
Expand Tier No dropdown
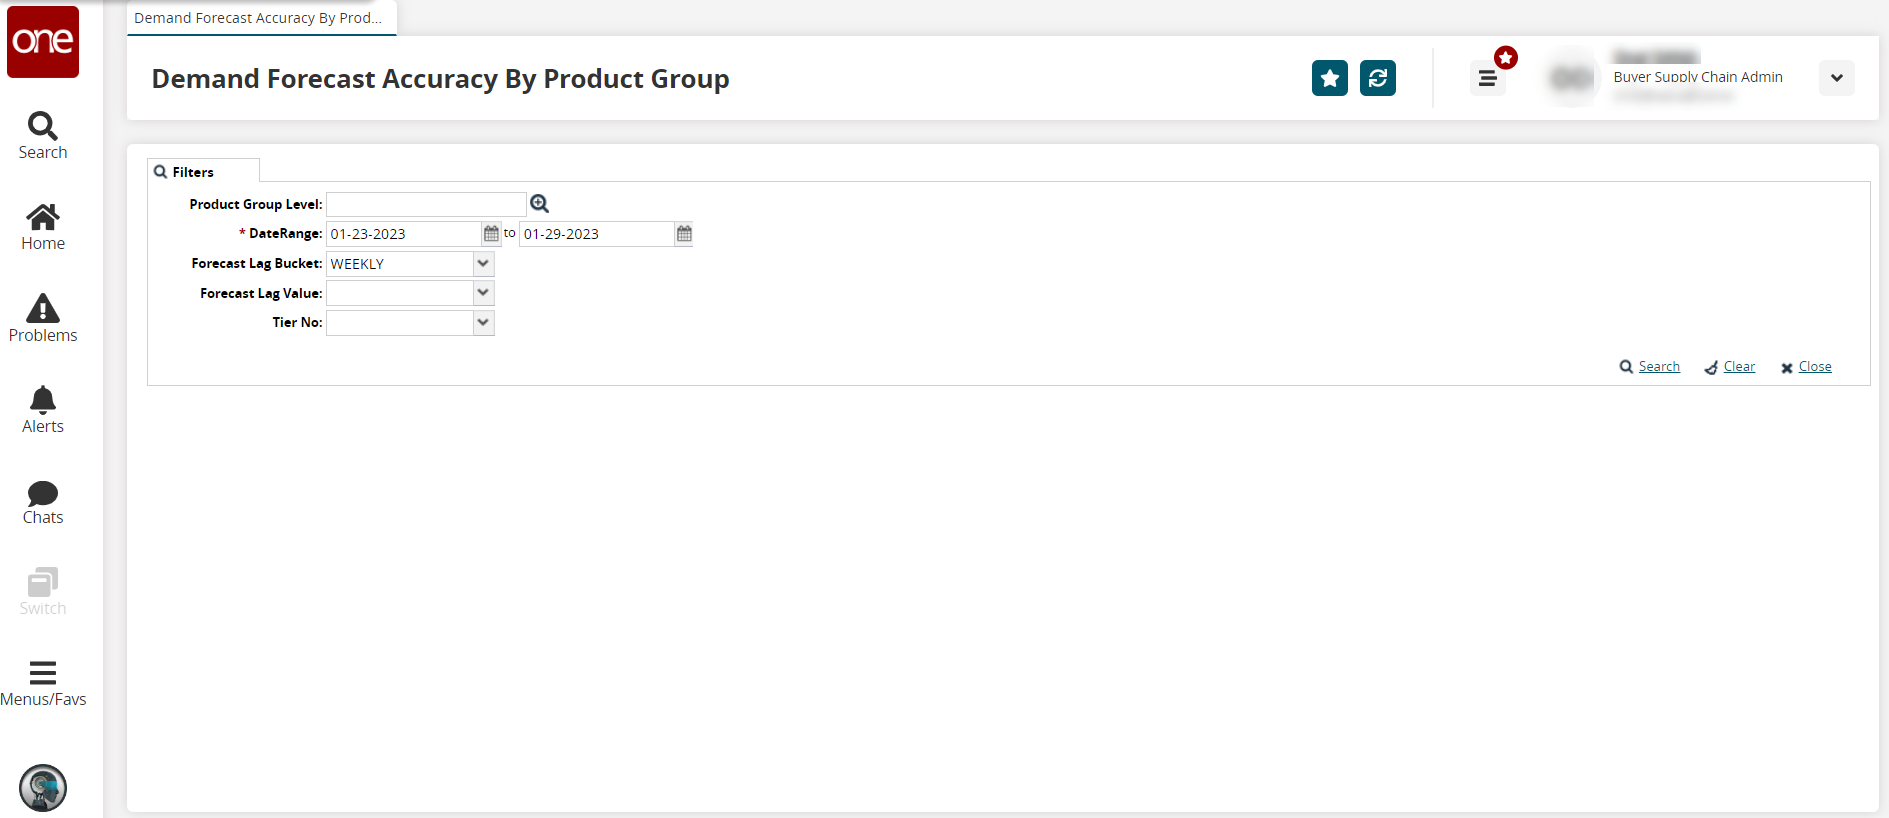[484, 322]
